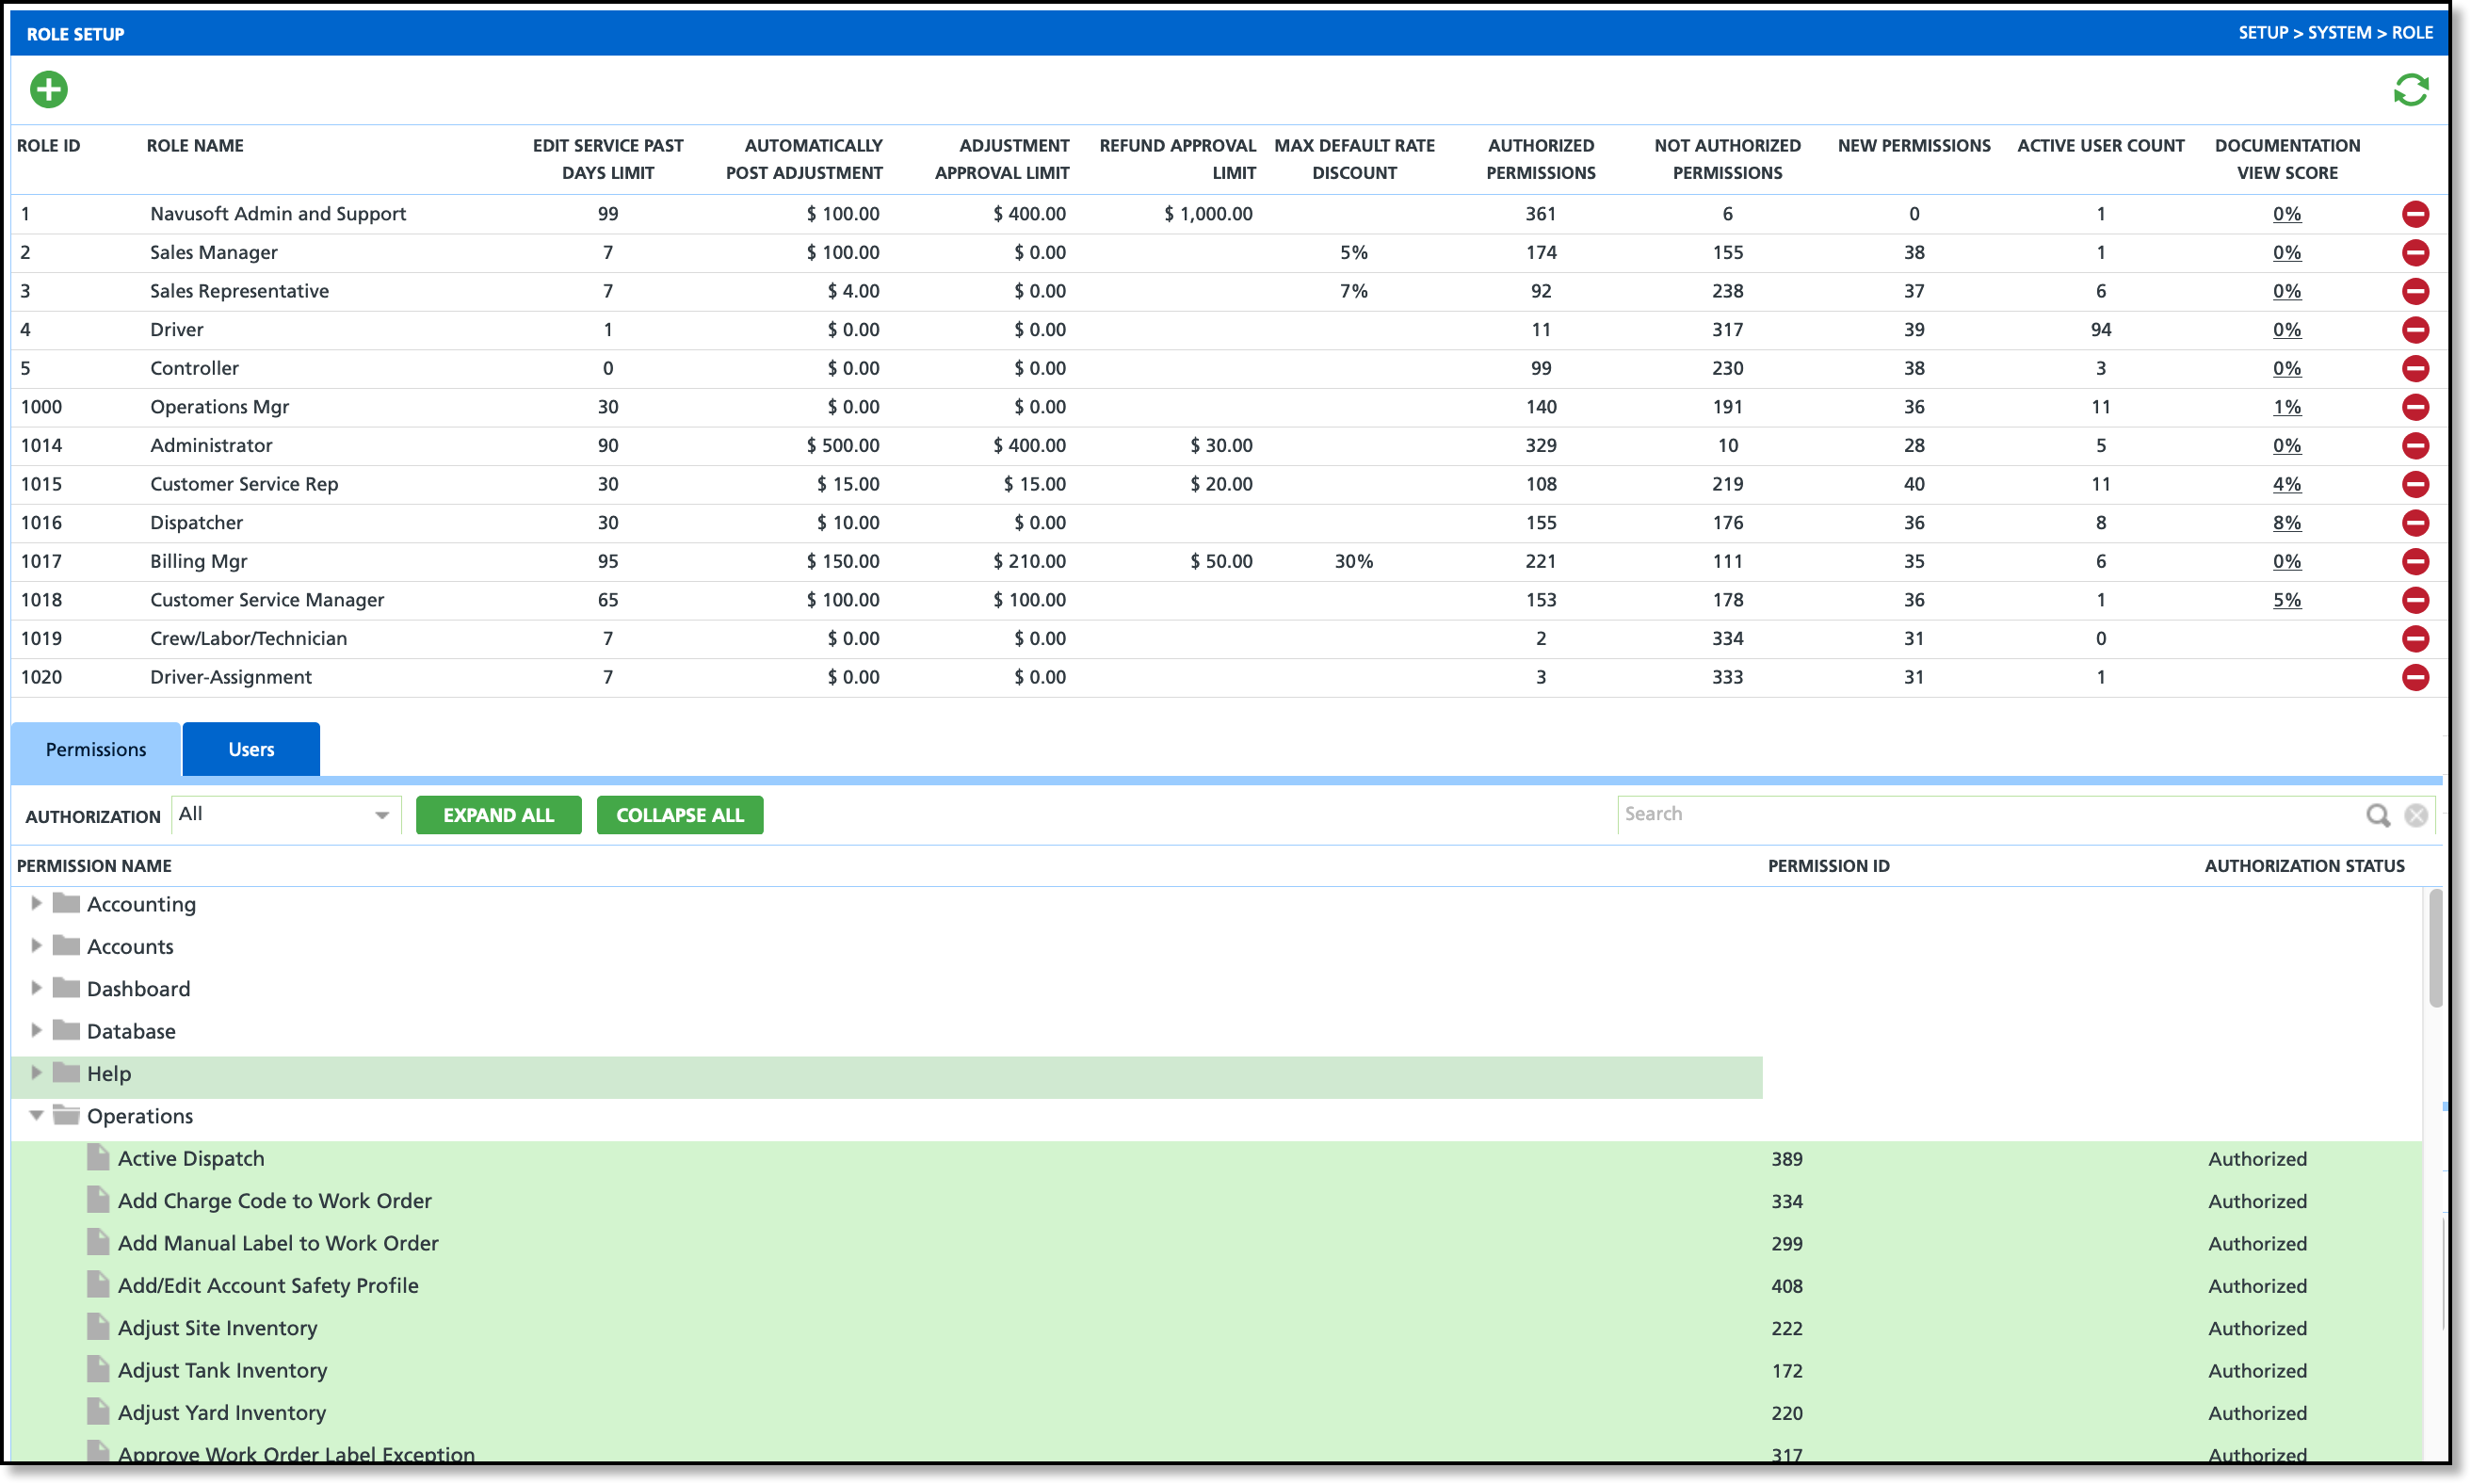Click the green add role plus icon
The height and width of the screenshot is (1484, 2471).
(x=48, y=90)
